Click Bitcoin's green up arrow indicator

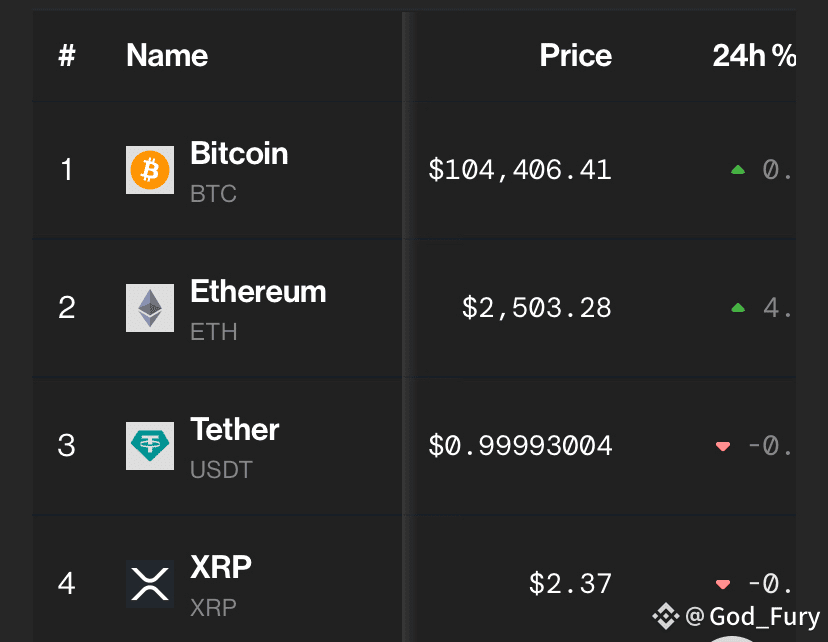pos(738,171)
